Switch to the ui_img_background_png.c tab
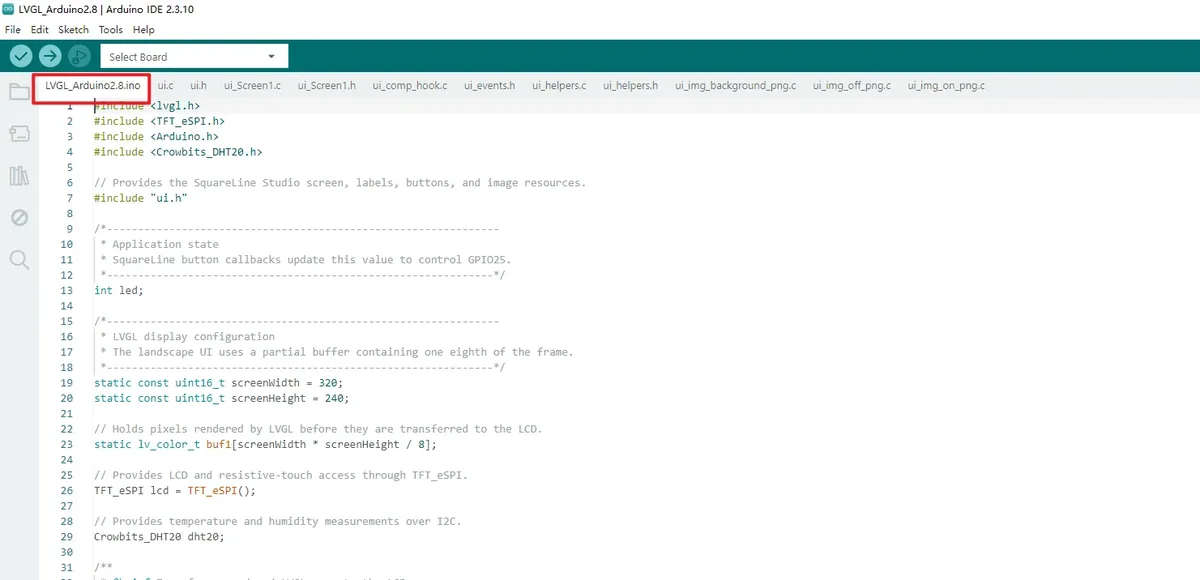Image resolution: width=1200 pixels, height=580 pixels. (736, 86)
